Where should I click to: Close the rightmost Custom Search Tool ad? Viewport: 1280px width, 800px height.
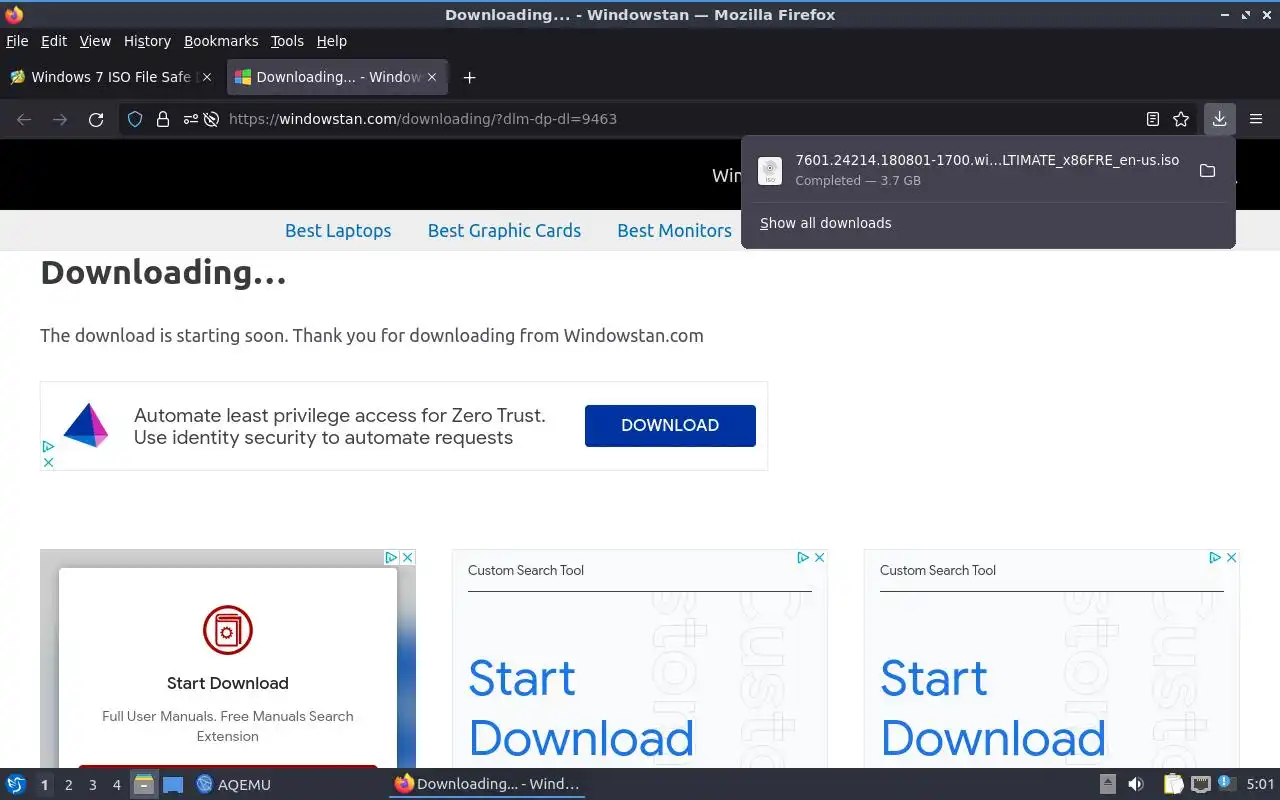pyautogui.click(x=1231, y=557)
